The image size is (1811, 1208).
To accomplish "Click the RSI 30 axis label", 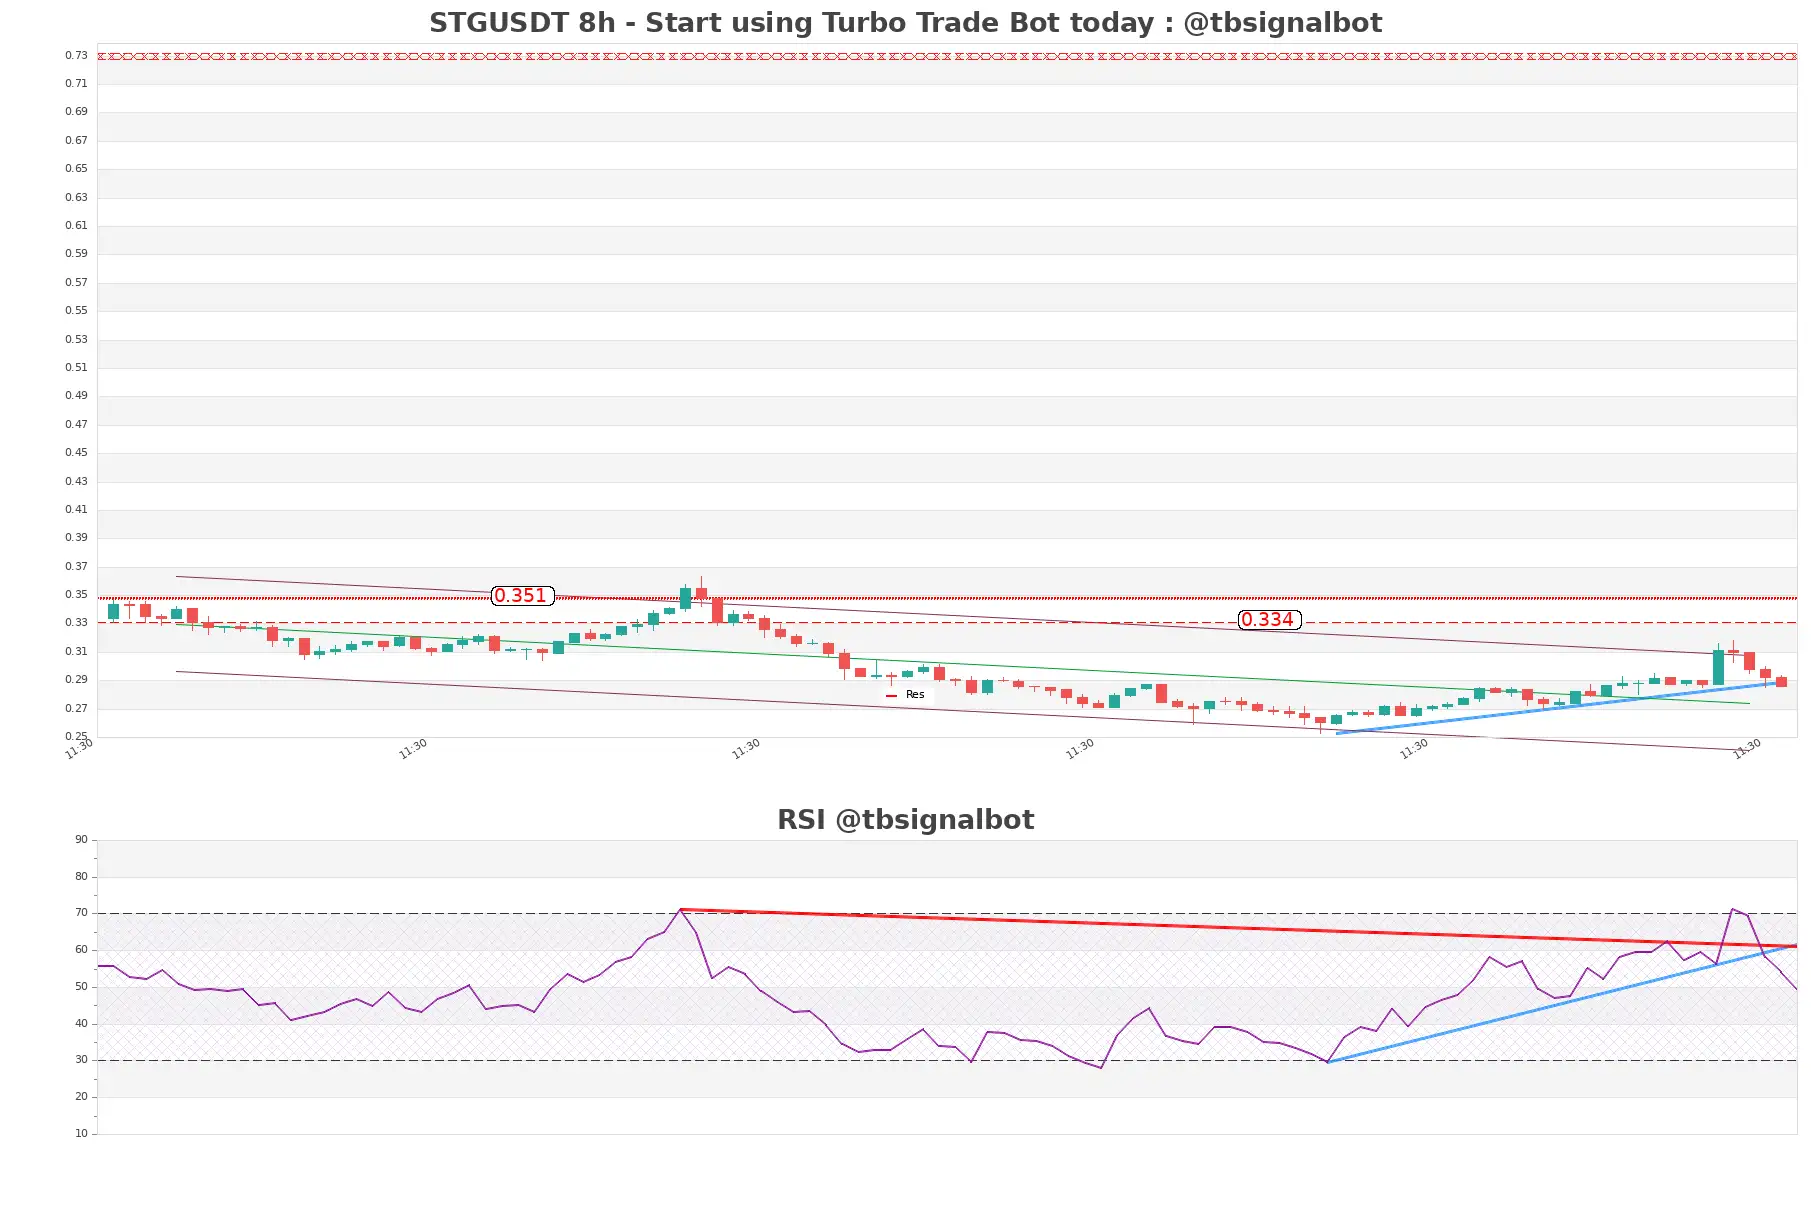I will (x=81, y=1060).
